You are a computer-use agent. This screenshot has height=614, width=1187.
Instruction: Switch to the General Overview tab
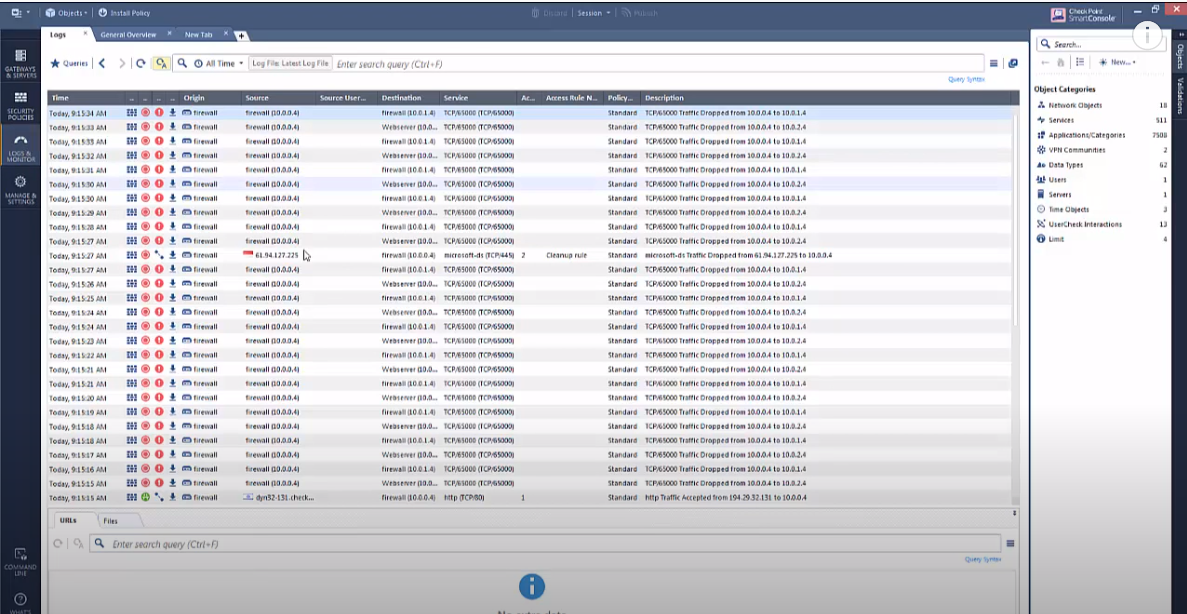[128, 34]
